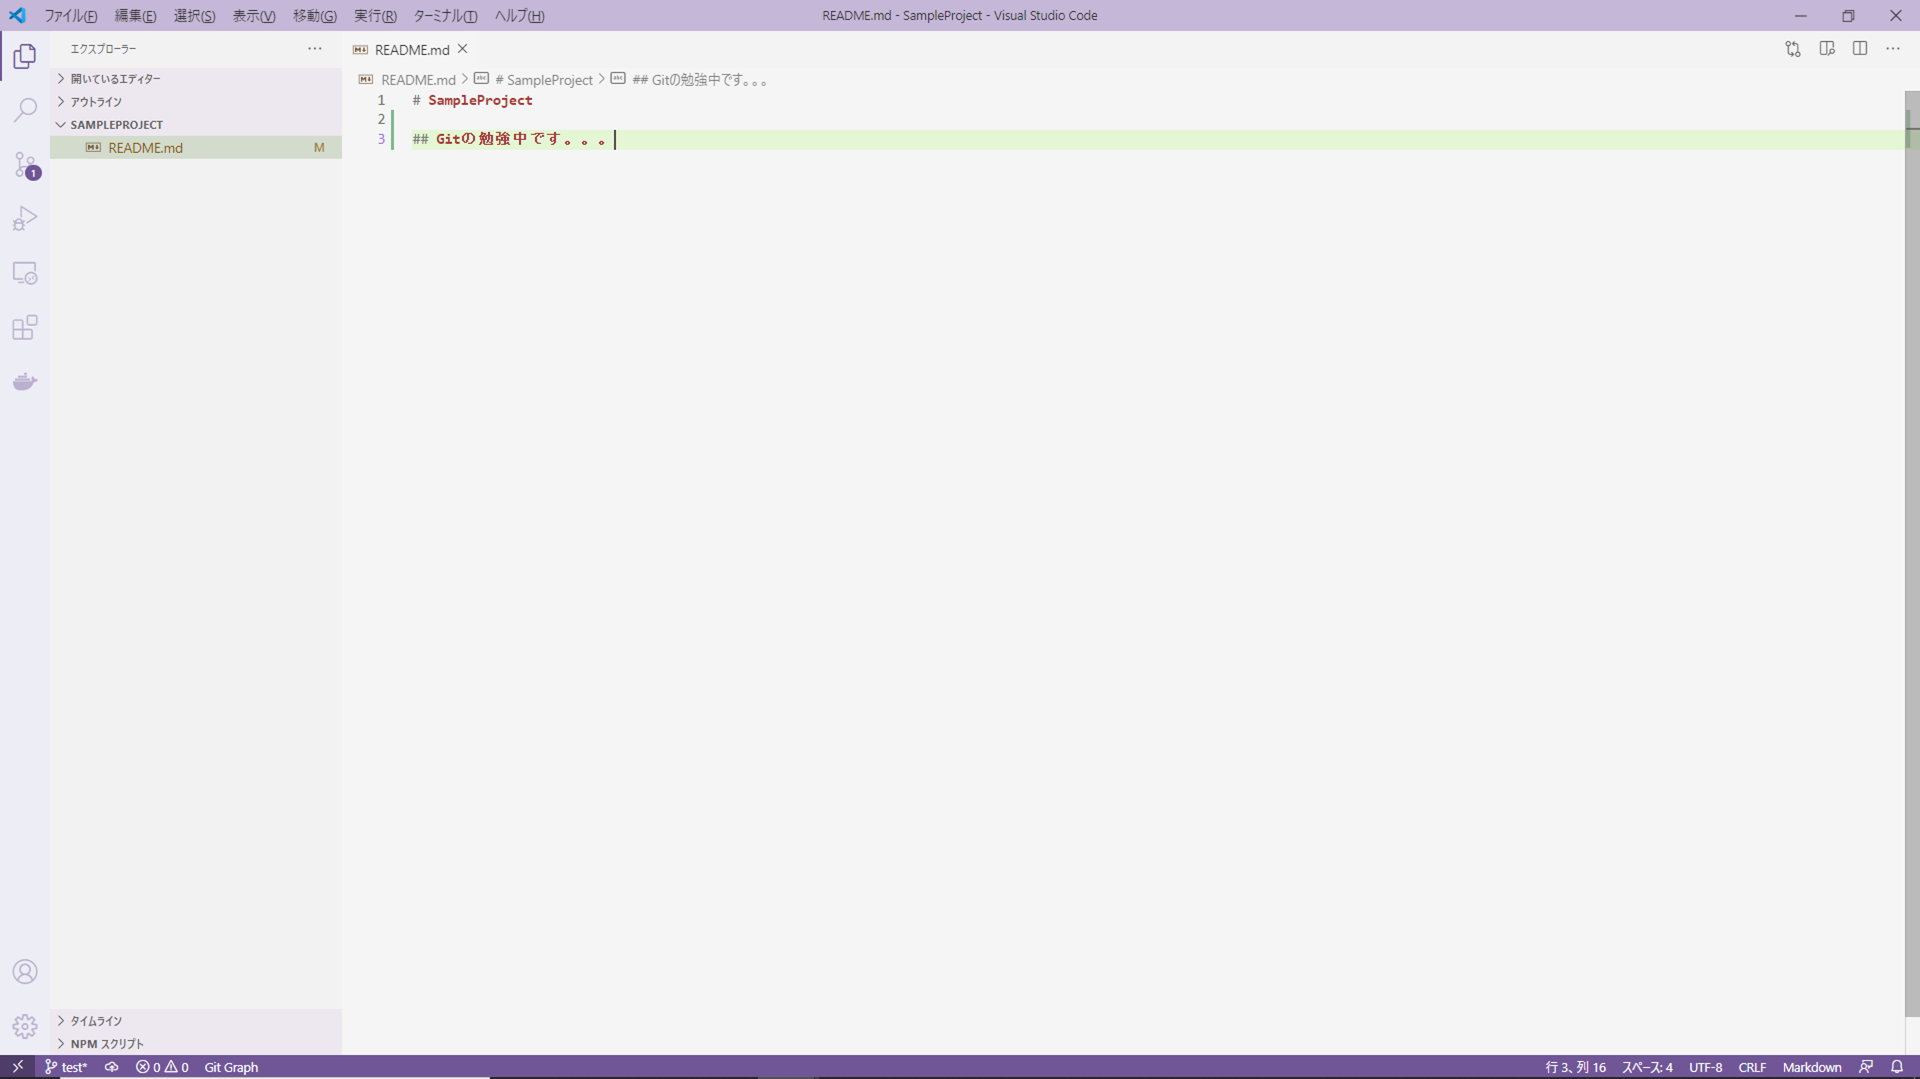Screen dimensions: 1920x1079
Task: Select the README.md editor tab
Action: pyautogui.click(x=411, y=49)
